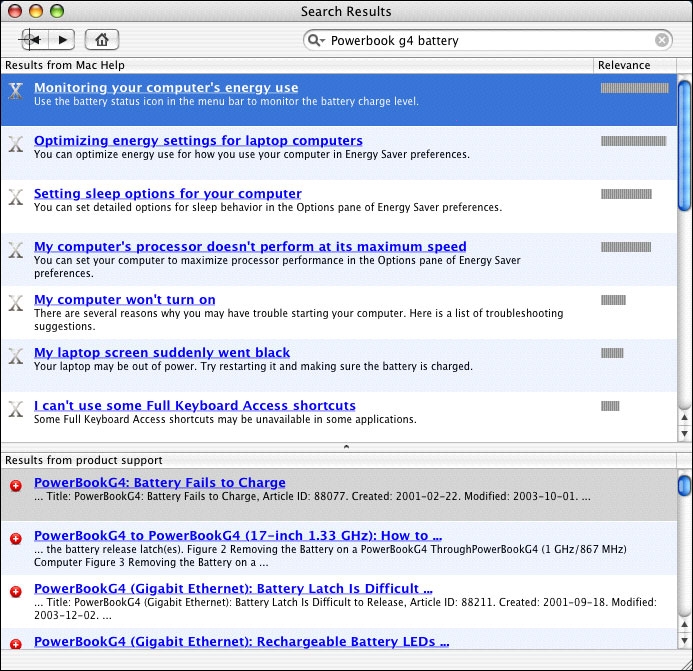Click relevance bar for 'My computer won't turn on'
Image resolution: width=693 pixels, height=671 pixels.
click(x=613, y=300)
